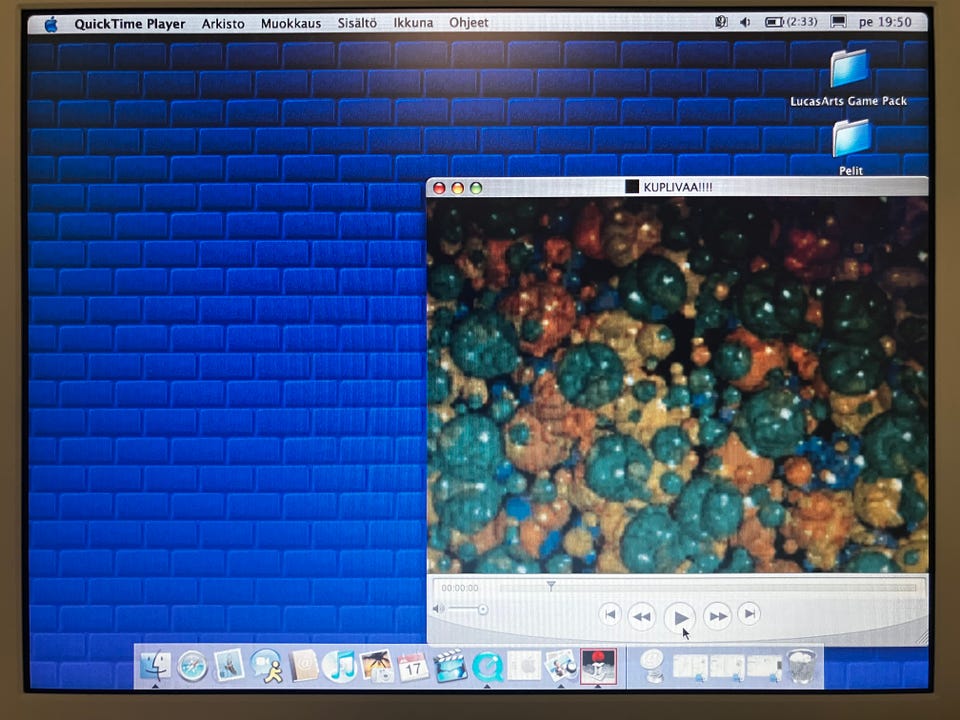Restore the first minimized window in the Dock
Viewport: 960px width, 720px height.
tap(691, 667)
